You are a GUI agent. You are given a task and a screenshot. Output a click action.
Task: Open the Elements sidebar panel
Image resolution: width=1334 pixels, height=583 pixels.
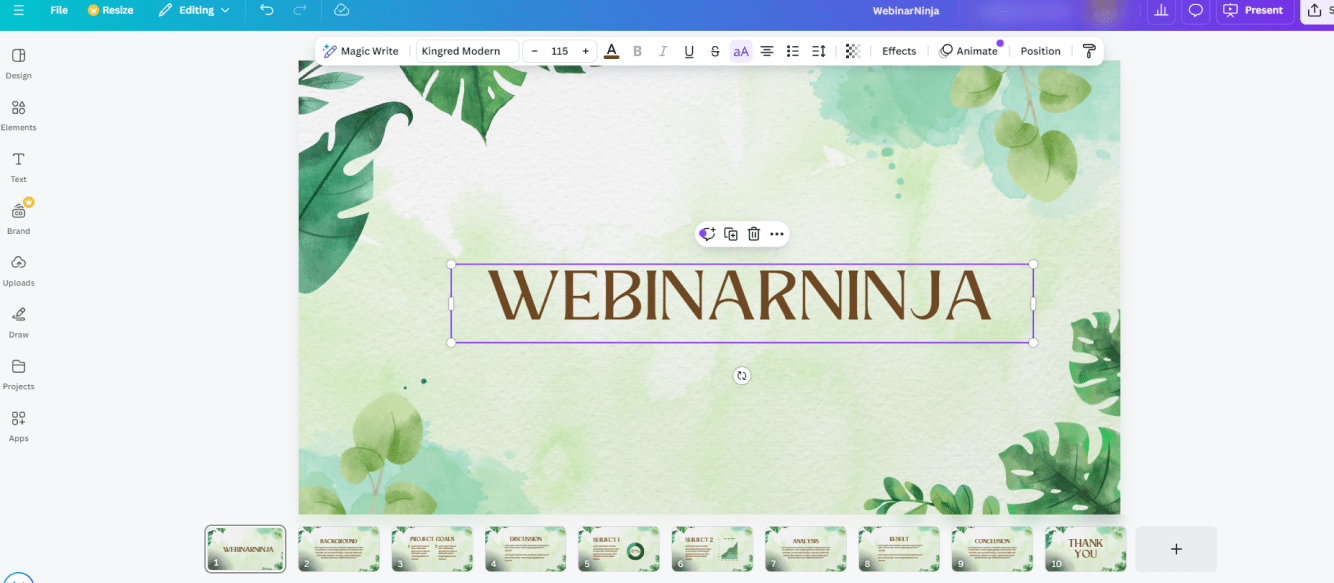(18, 115)
